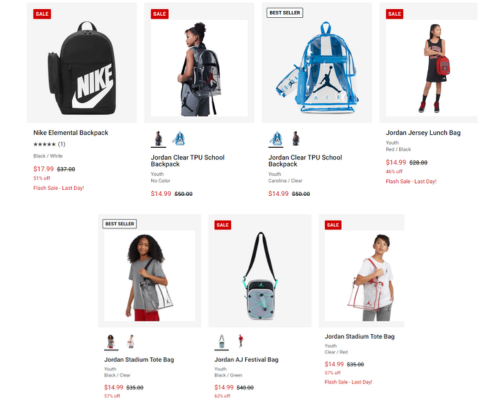Screen dimensions: 500x400
Task: Select the No Color swatch under second product
Action: pyautogui.click(x=158, y=139)
